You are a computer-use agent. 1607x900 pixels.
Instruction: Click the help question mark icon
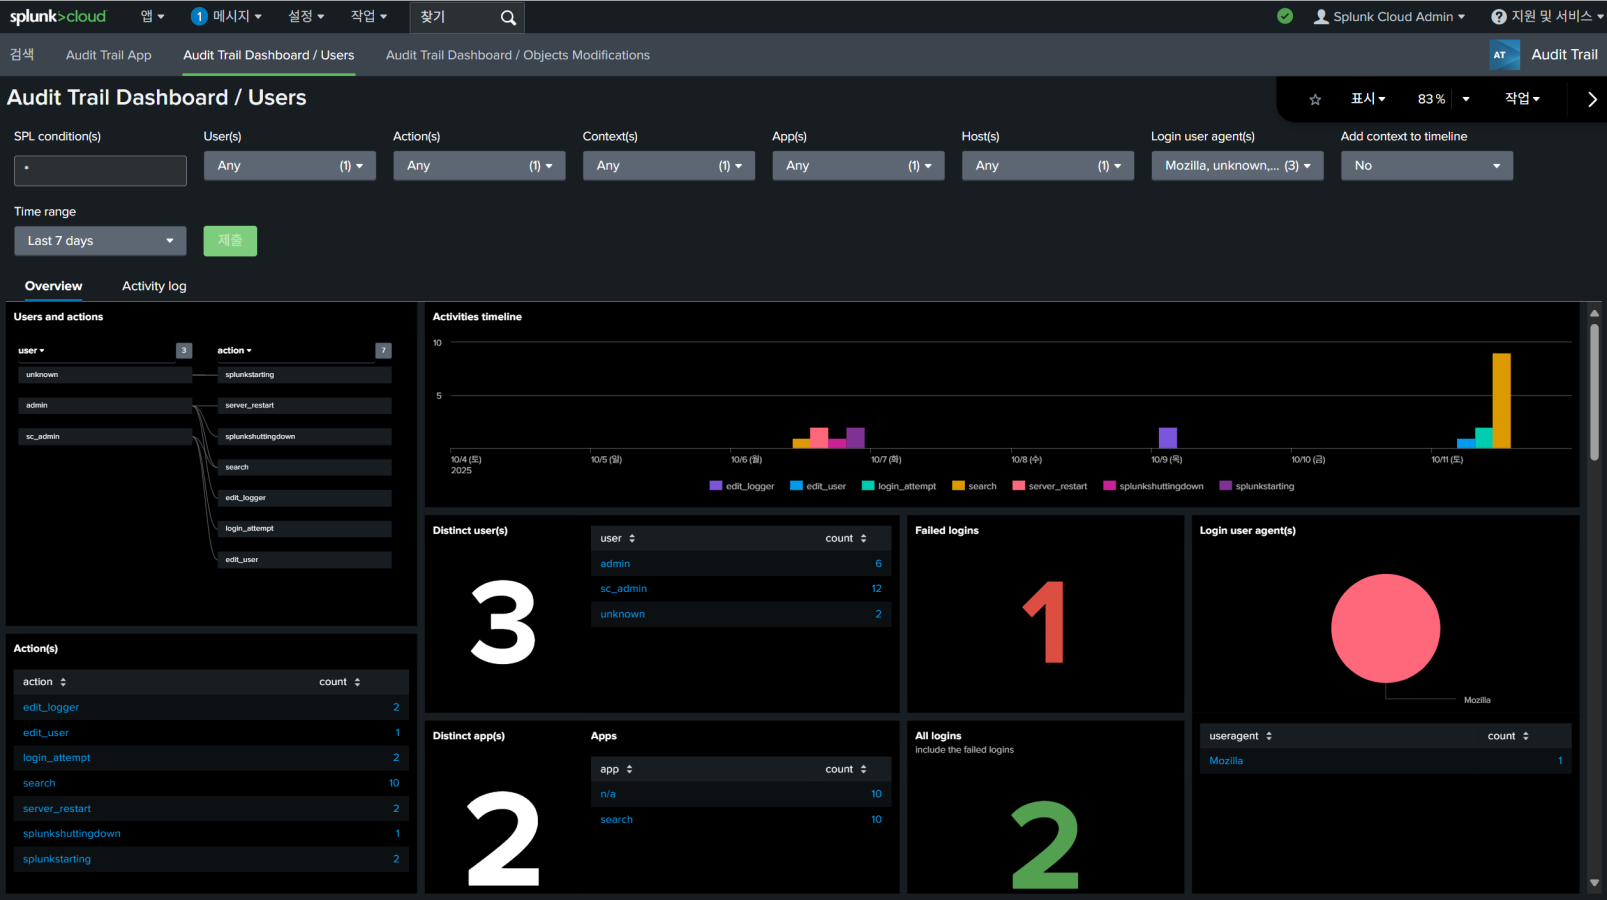(1498, 17)
